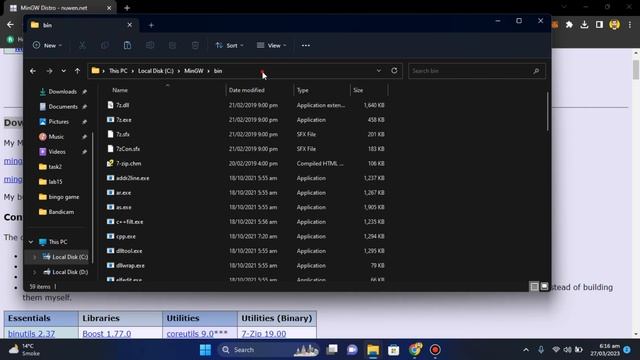
Task: Go back in File Explorer
Action: click(33, 71)
